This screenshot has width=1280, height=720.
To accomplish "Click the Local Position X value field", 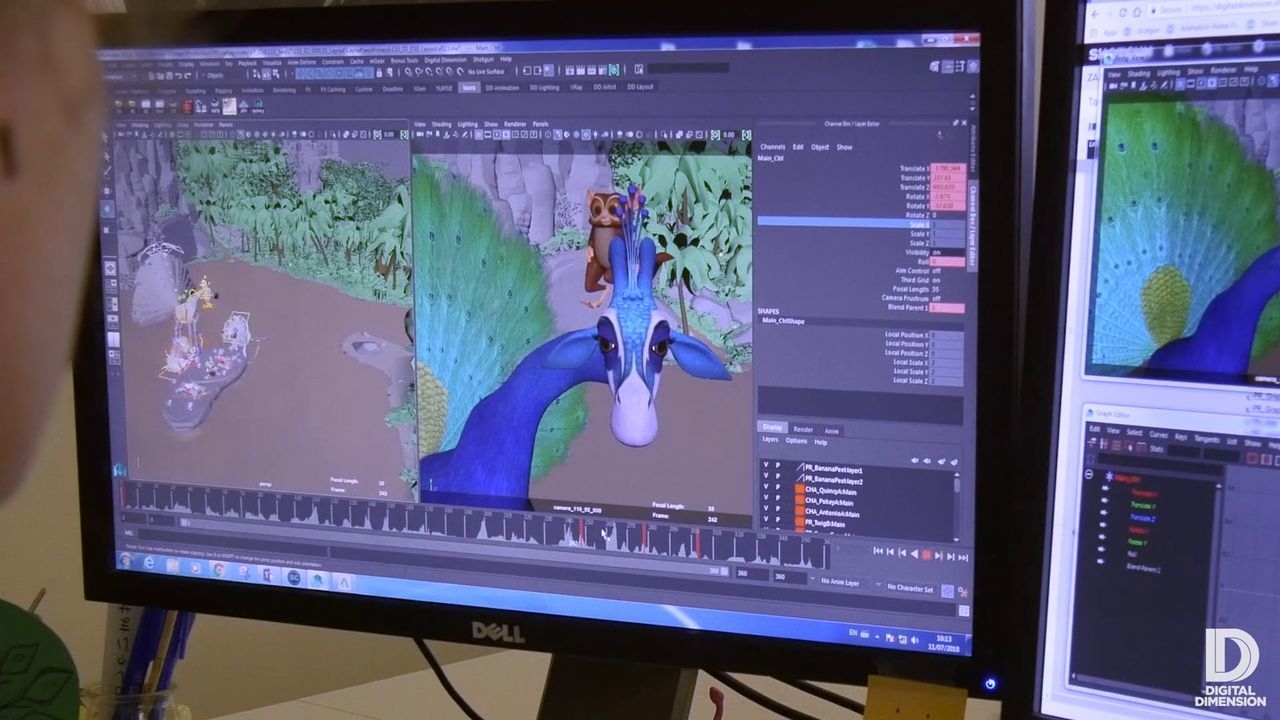I will (x=947, y=335).
